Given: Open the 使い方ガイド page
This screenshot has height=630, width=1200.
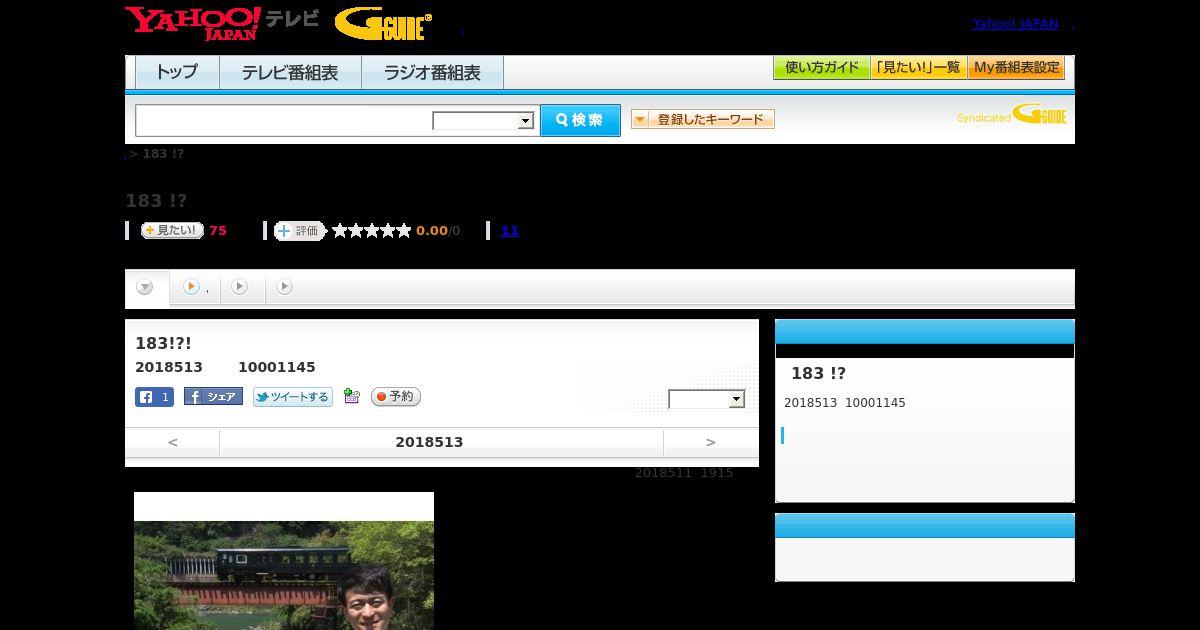Looking at the screenshot, I should (x=821, y=68).
